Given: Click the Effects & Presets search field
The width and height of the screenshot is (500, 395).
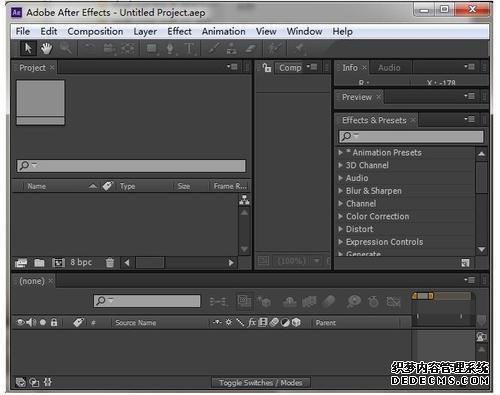Looking at the screenshot, I should point(411,136).
